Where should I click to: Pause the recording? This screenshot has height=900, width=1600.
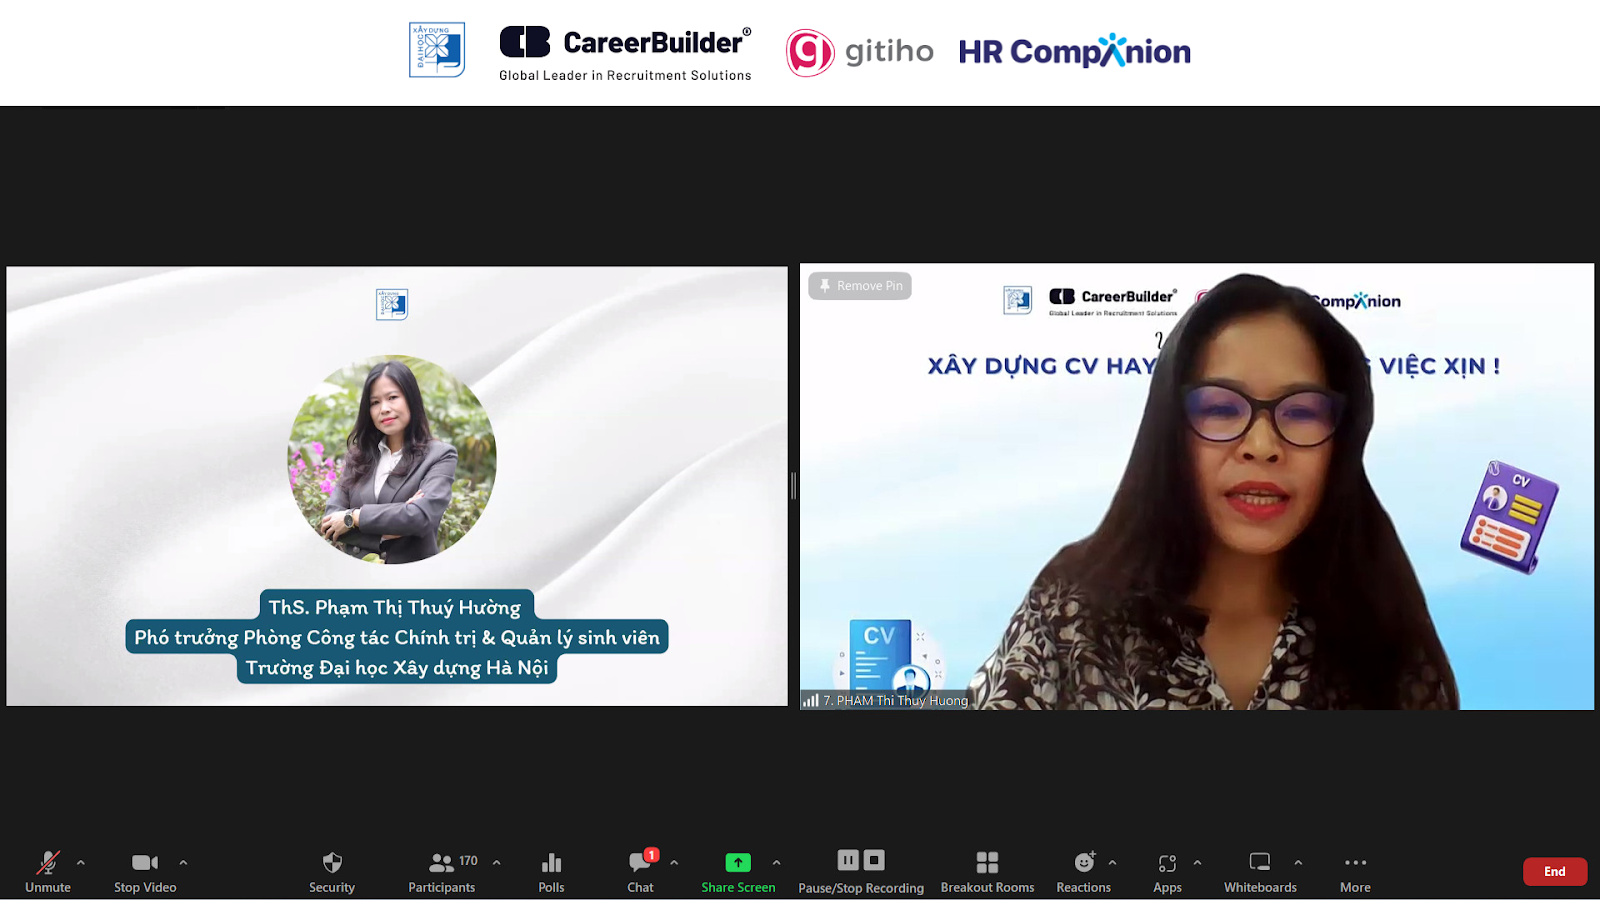(x=848, y=860)
